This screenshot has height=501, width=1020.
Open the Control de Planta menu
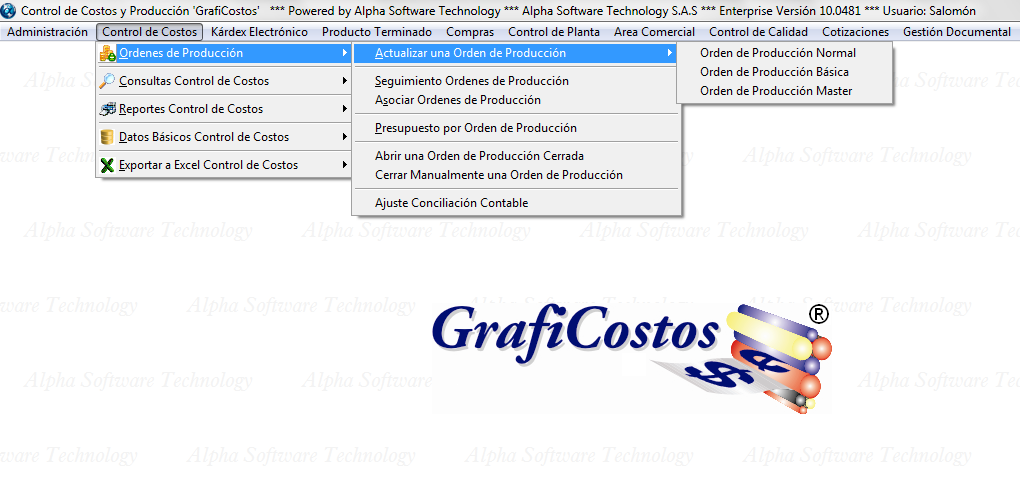[x=554, y=32]
